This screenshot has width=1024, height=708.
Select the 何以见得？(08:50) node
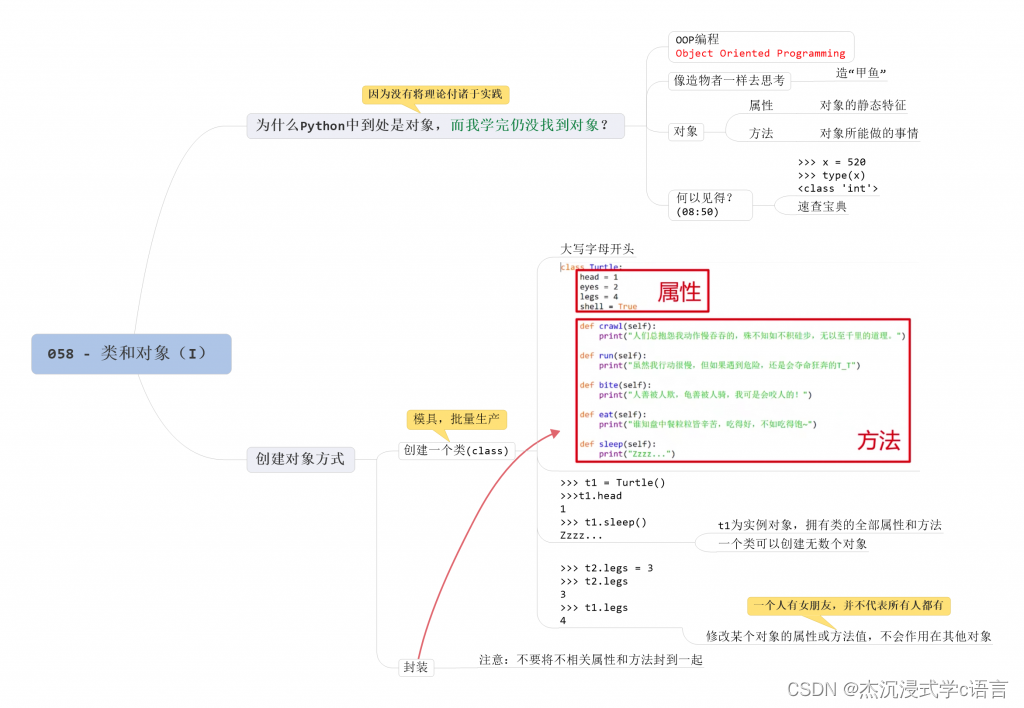pos(710,203)
